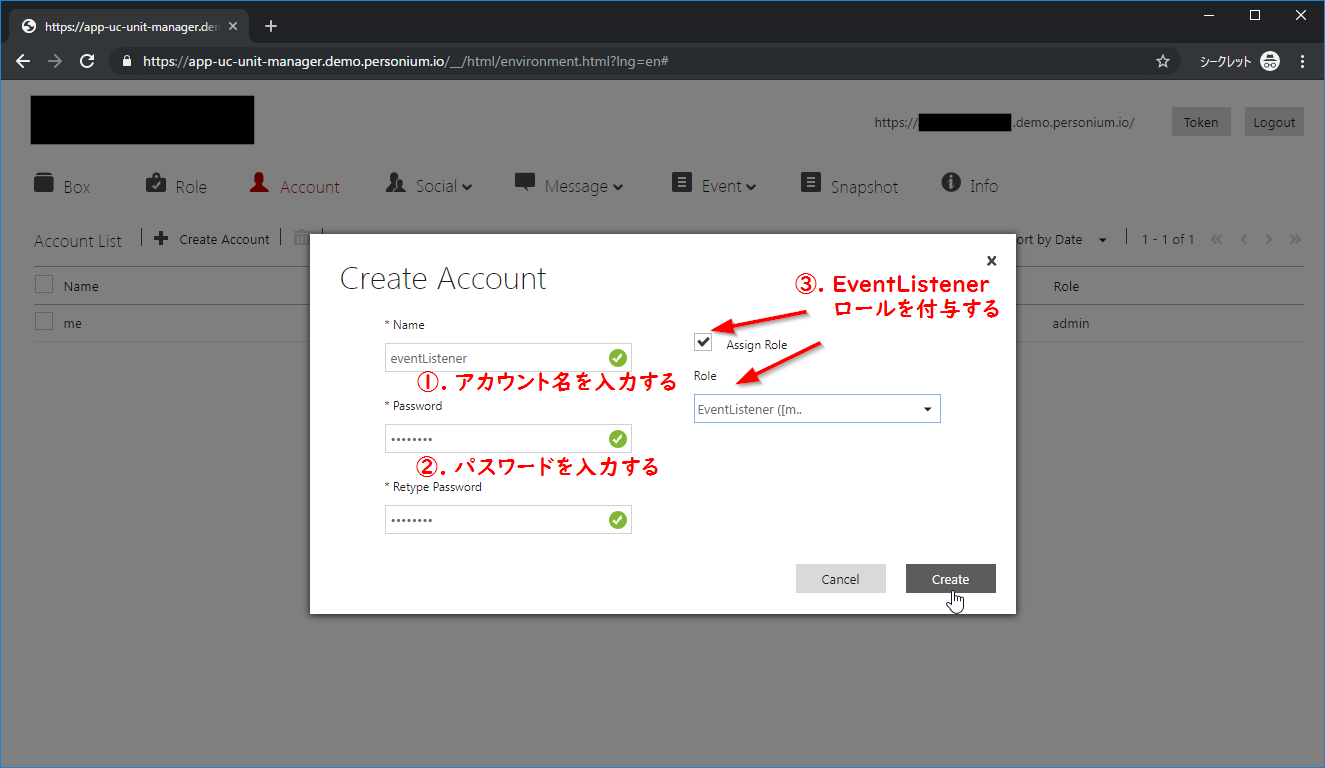Click the Message speech bubble icon
1325x768 pixels.
click(x=524, y=182)
